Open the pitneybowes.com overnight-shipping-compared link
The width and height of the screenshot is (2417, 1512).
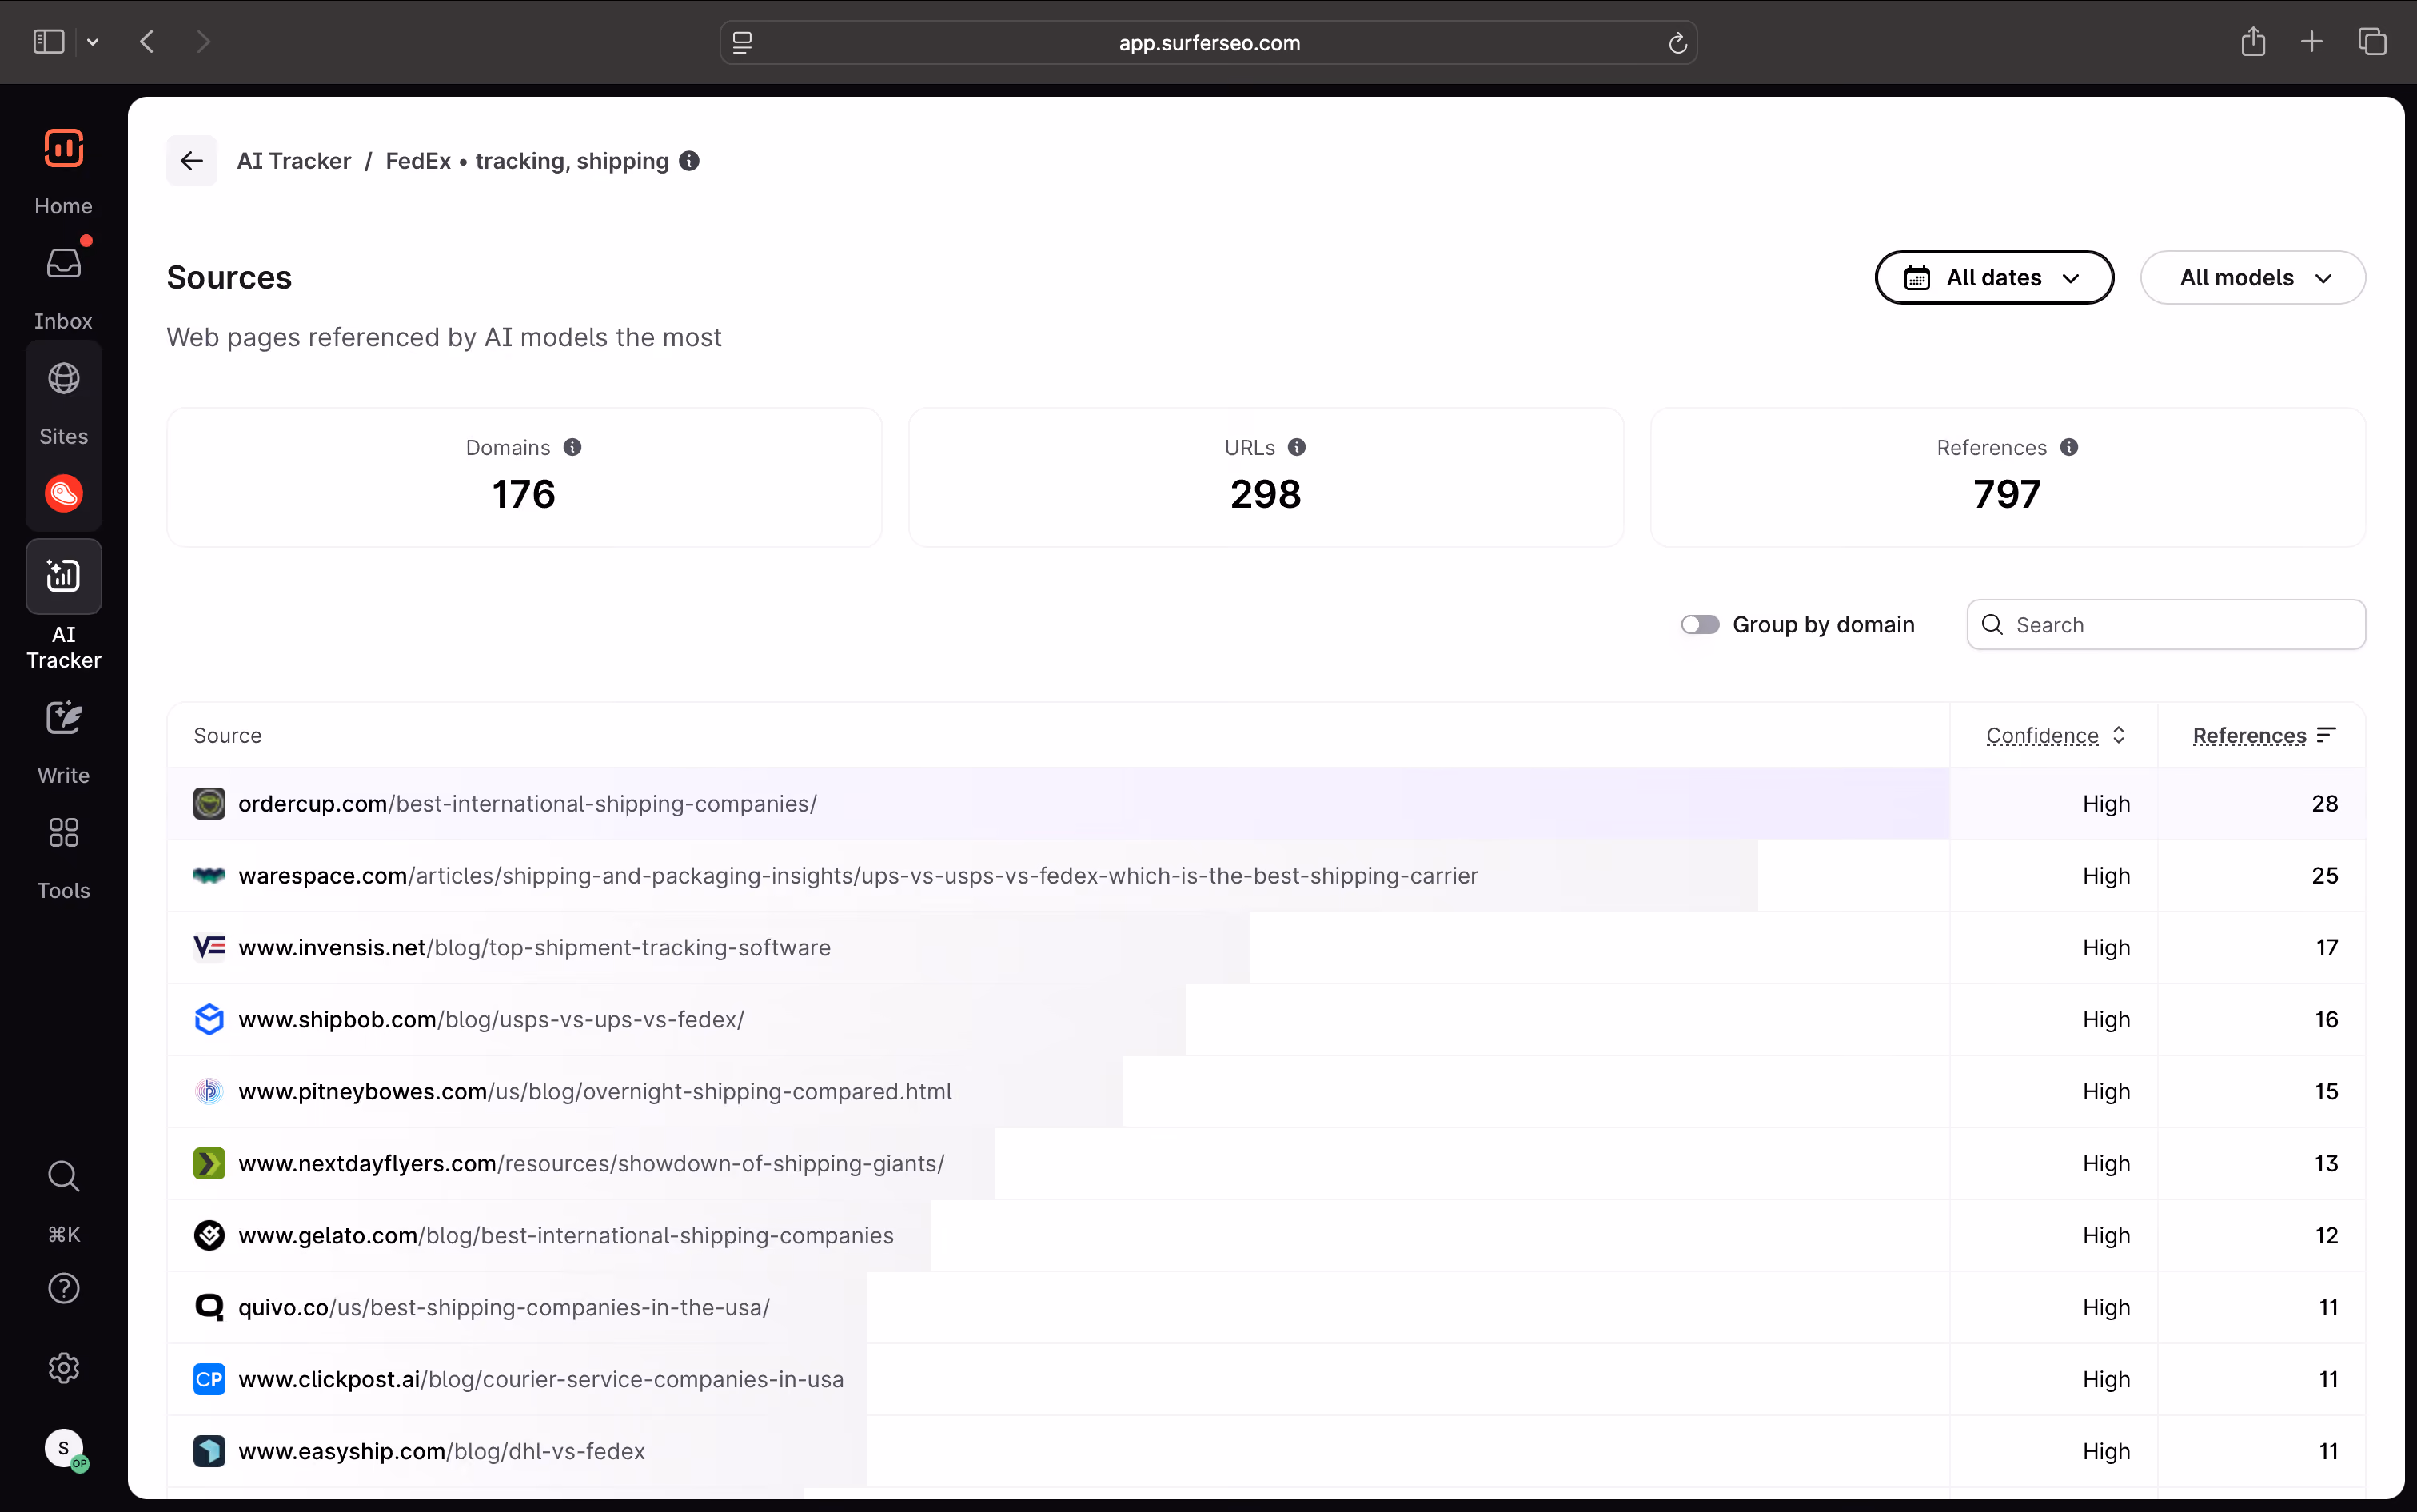click(595, 1091)
